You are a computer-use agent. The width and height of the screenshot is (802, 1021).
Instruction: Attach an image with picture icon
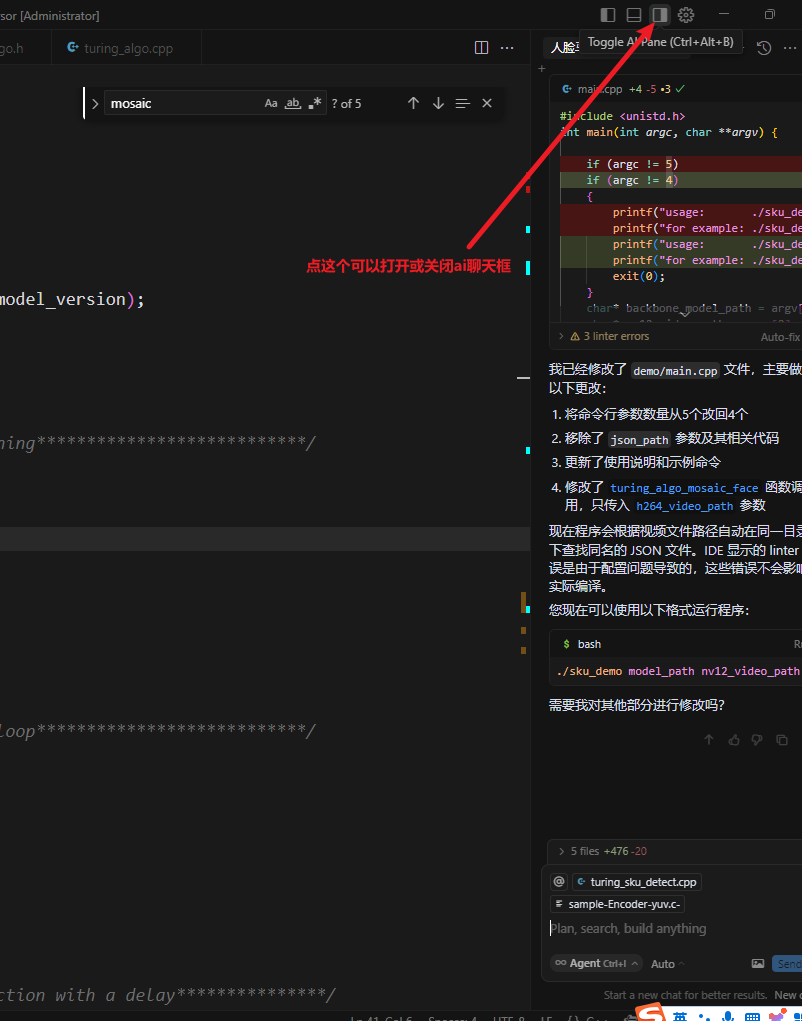[x=757, y=964]
